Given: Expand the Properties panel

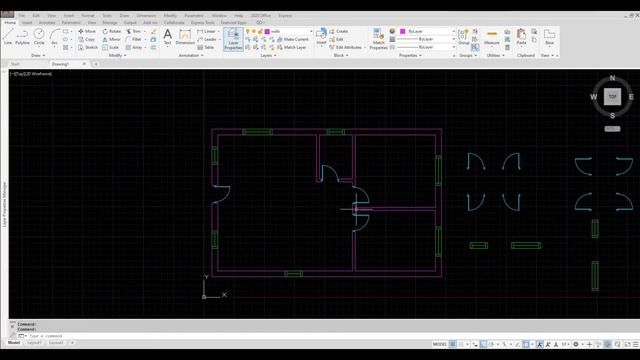Looking at the screenshot, I should click(410, 56).
